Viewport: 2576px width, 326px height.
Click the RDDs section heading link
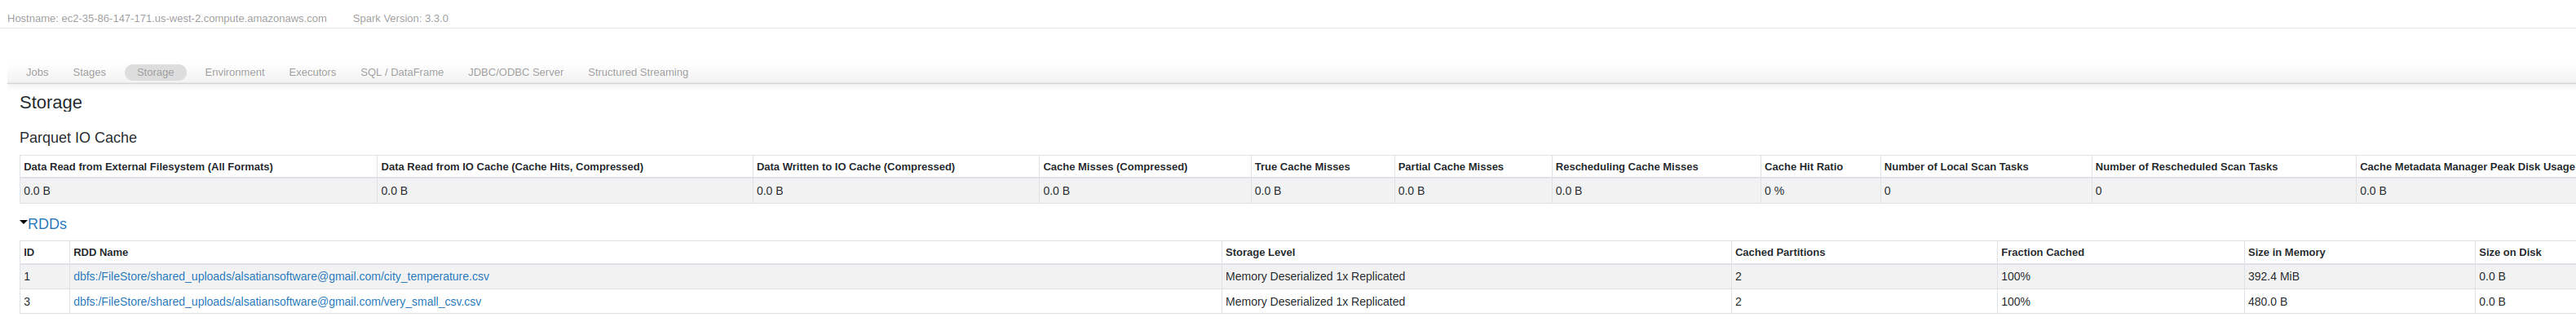click(x=47, y=224)
